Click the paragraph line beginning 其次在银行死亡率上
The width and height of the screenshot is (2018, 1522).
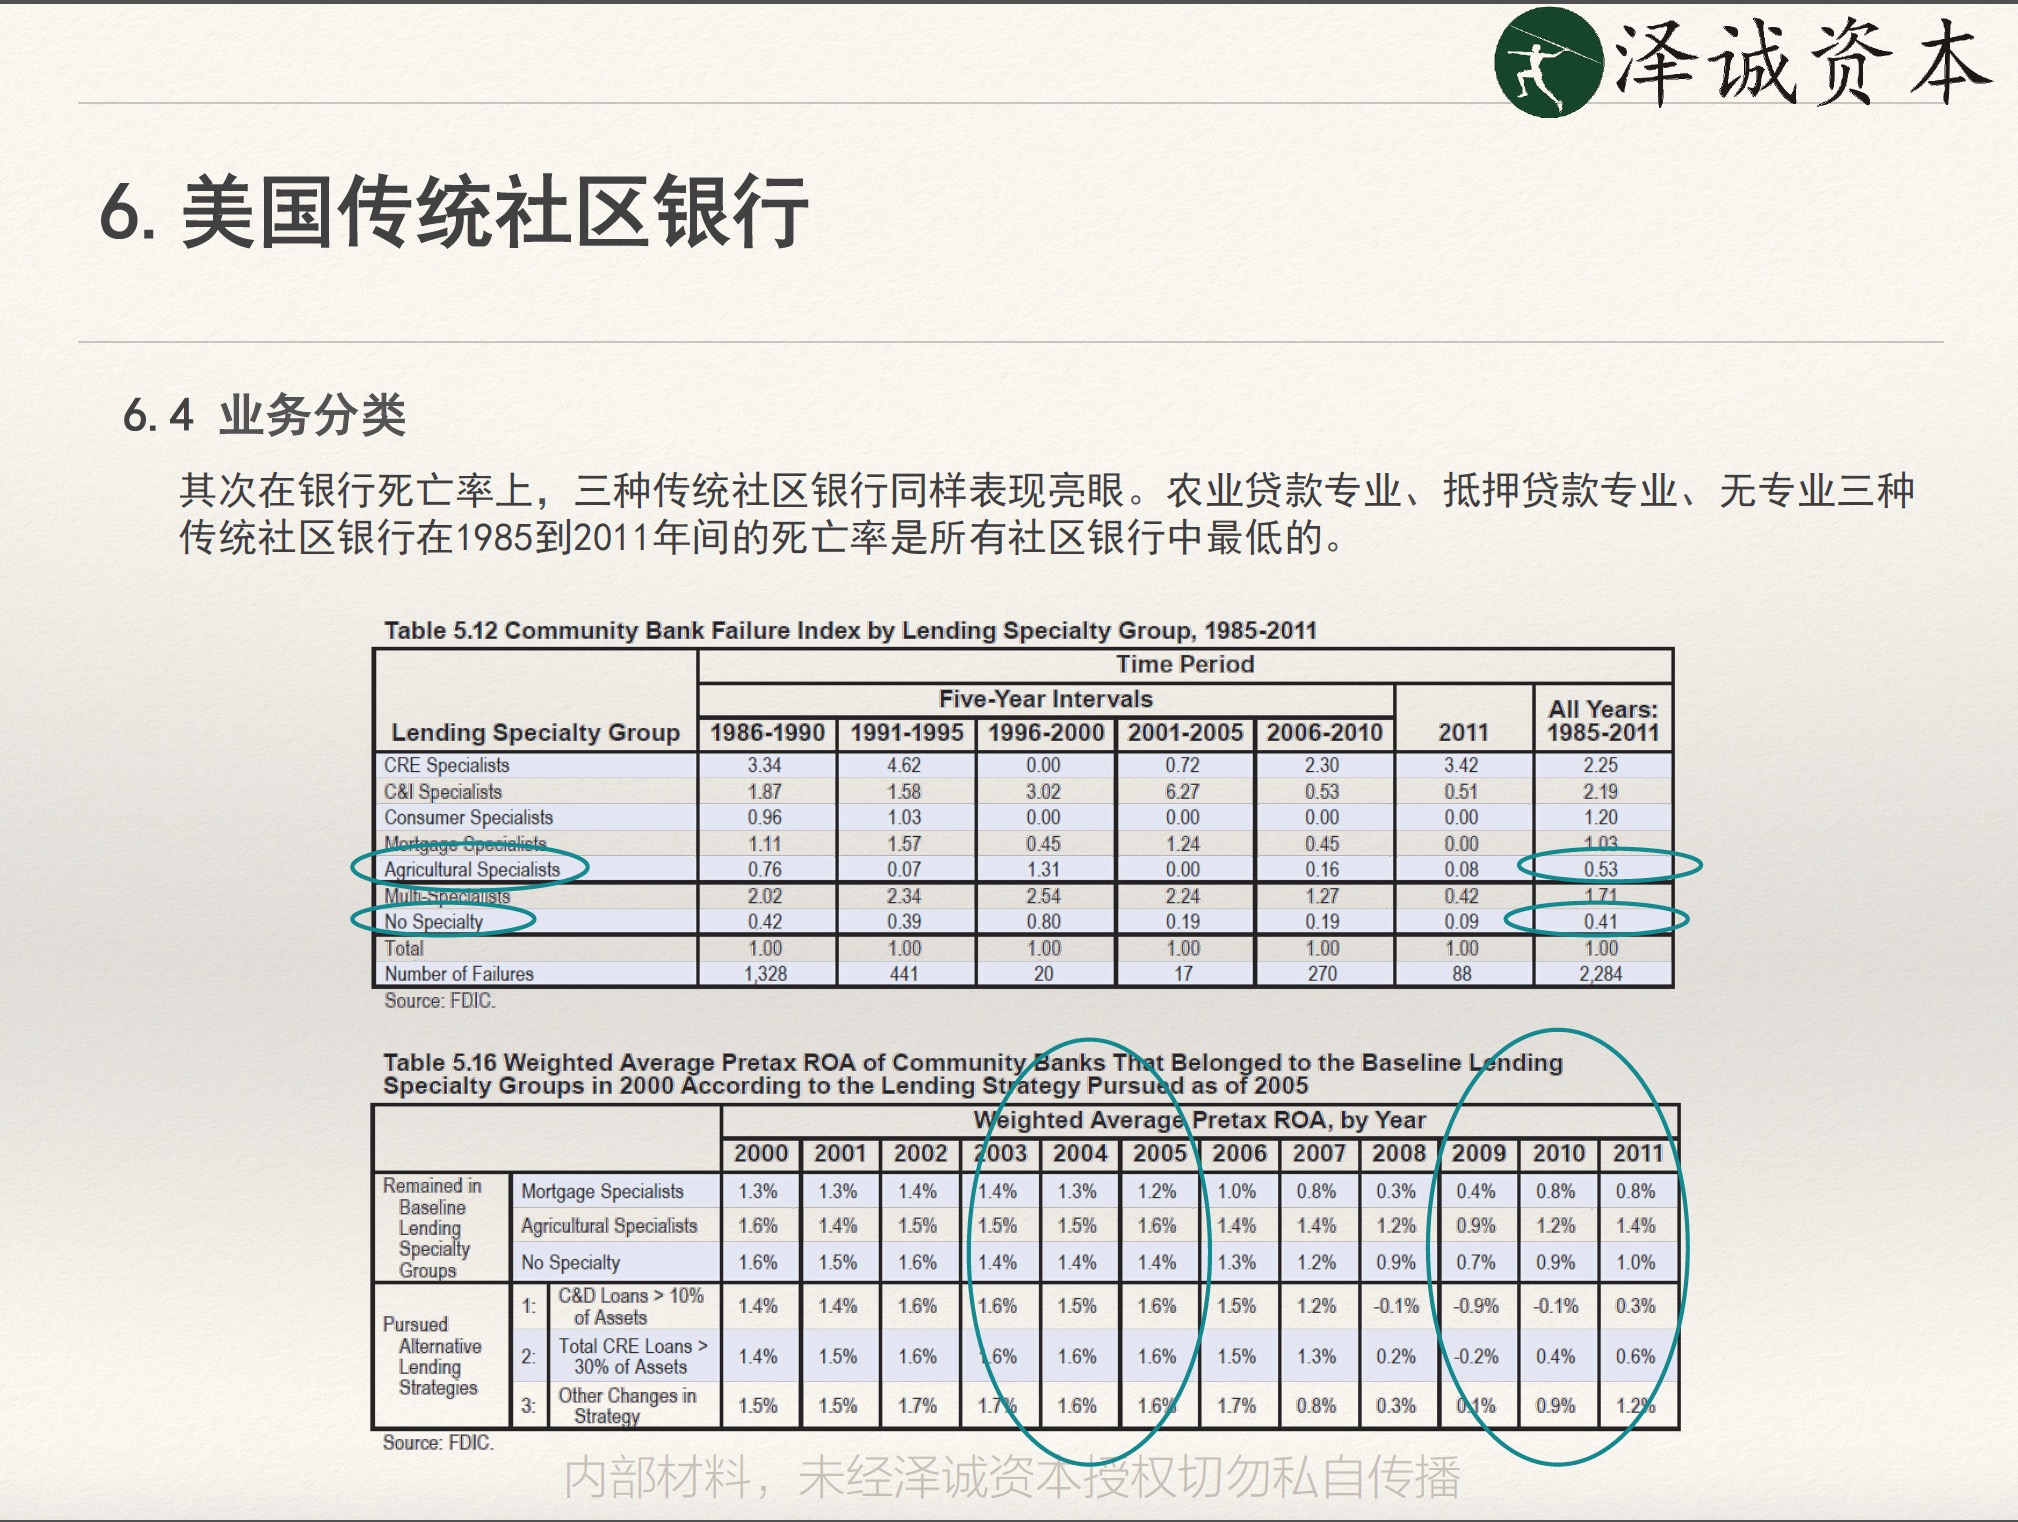[1046, 490]
